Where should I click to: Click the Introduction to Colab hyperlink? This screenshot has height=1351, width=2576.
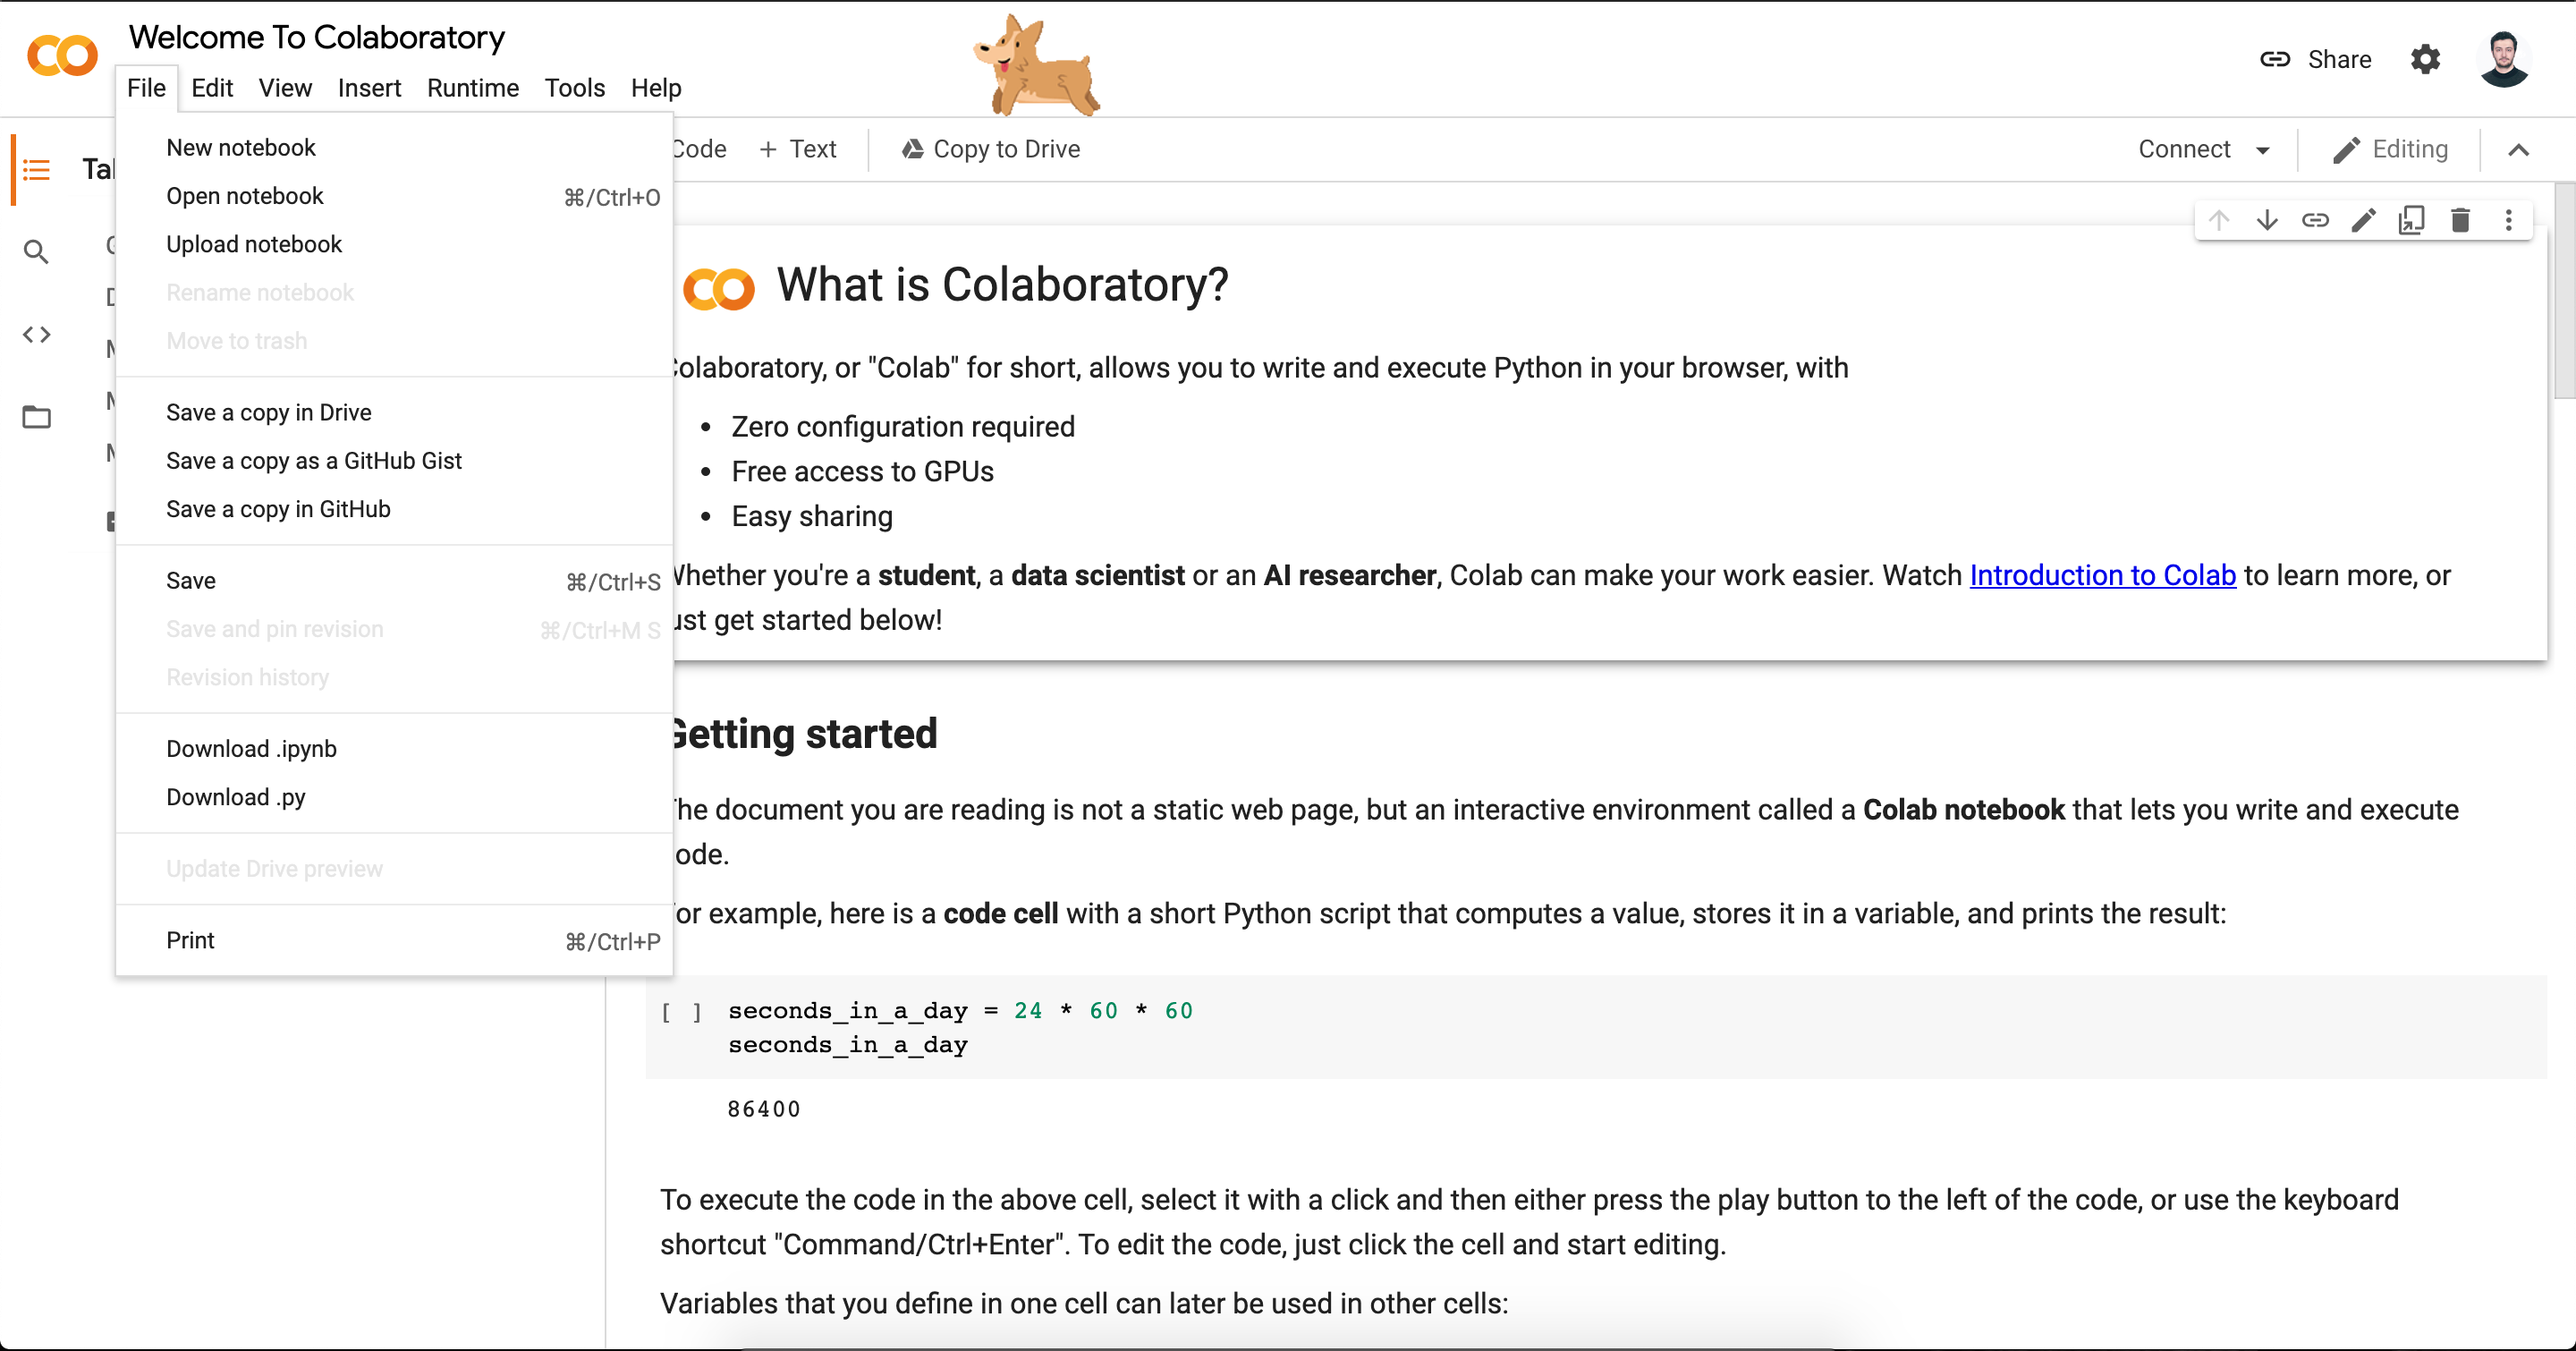pyautogui.click(x=2102, y=574)
